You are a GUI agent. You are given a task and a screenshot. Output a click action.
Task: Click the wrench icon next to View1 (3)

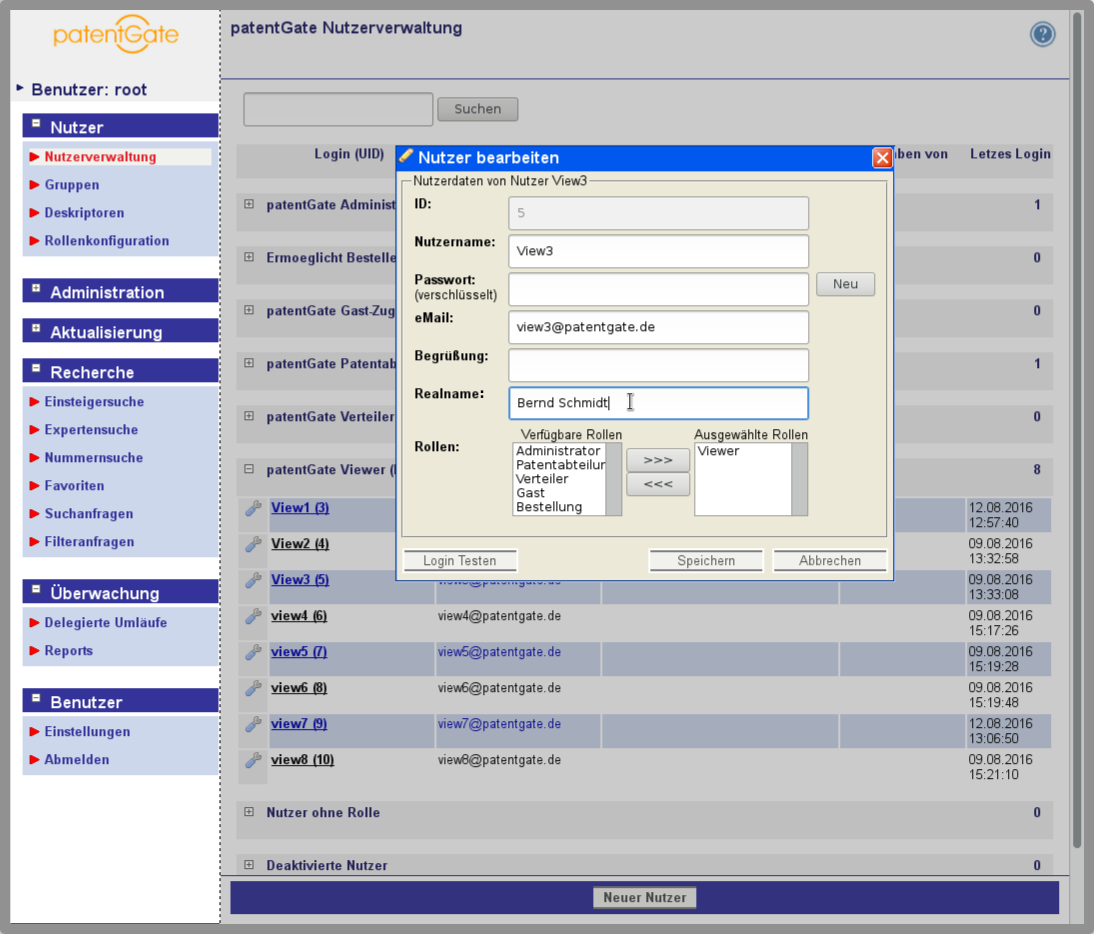[253, 509]
